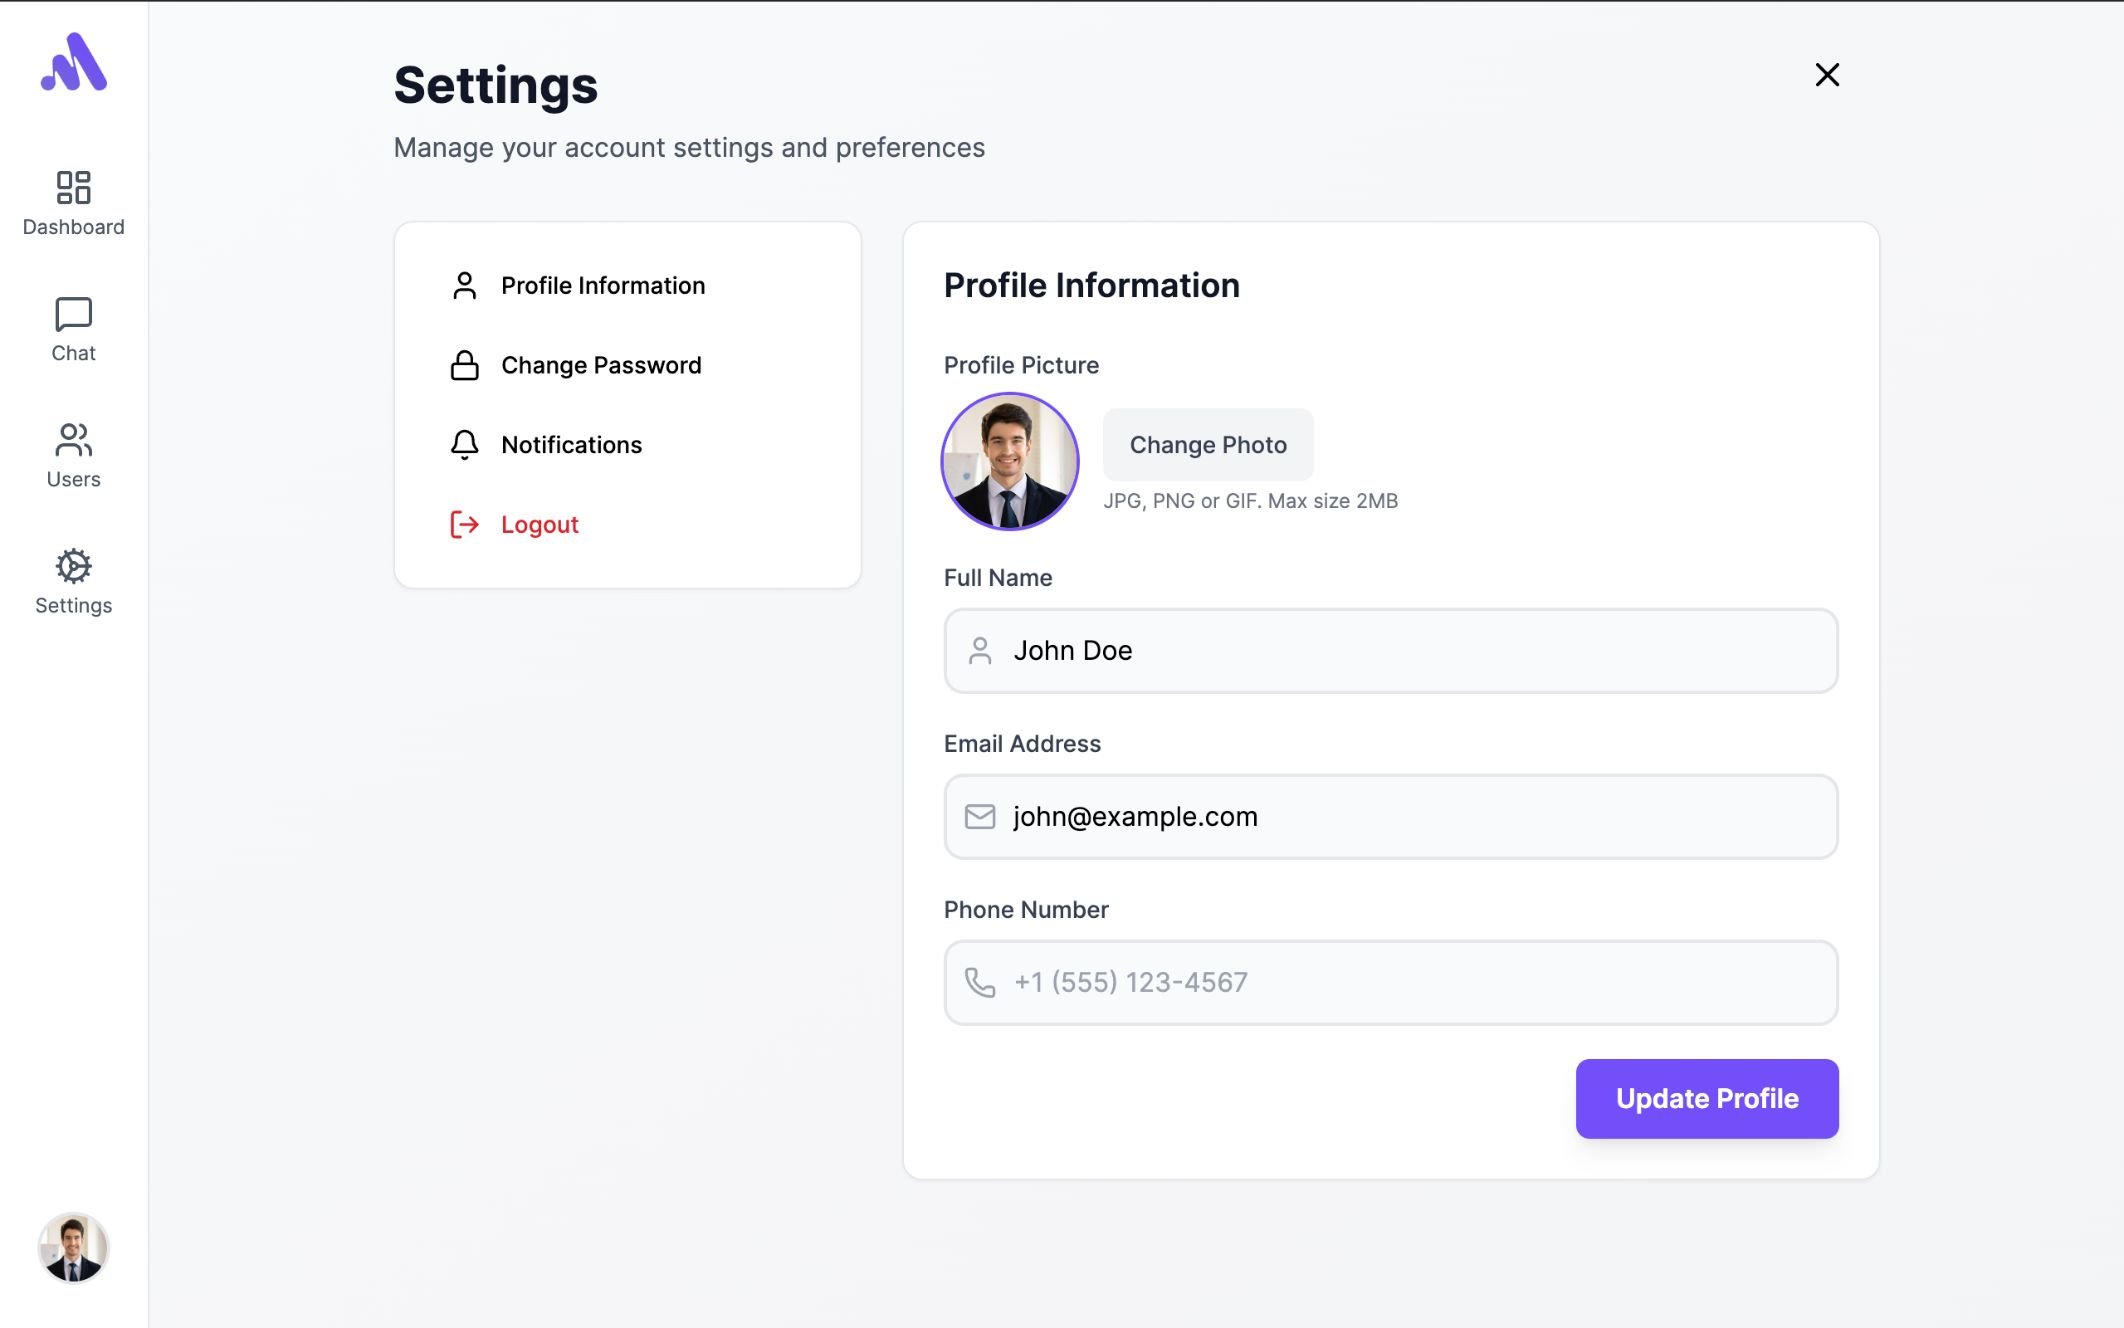Open the Notifications settings section
This screenshot has width=2124, height=1328.
(x=571, y=444)
